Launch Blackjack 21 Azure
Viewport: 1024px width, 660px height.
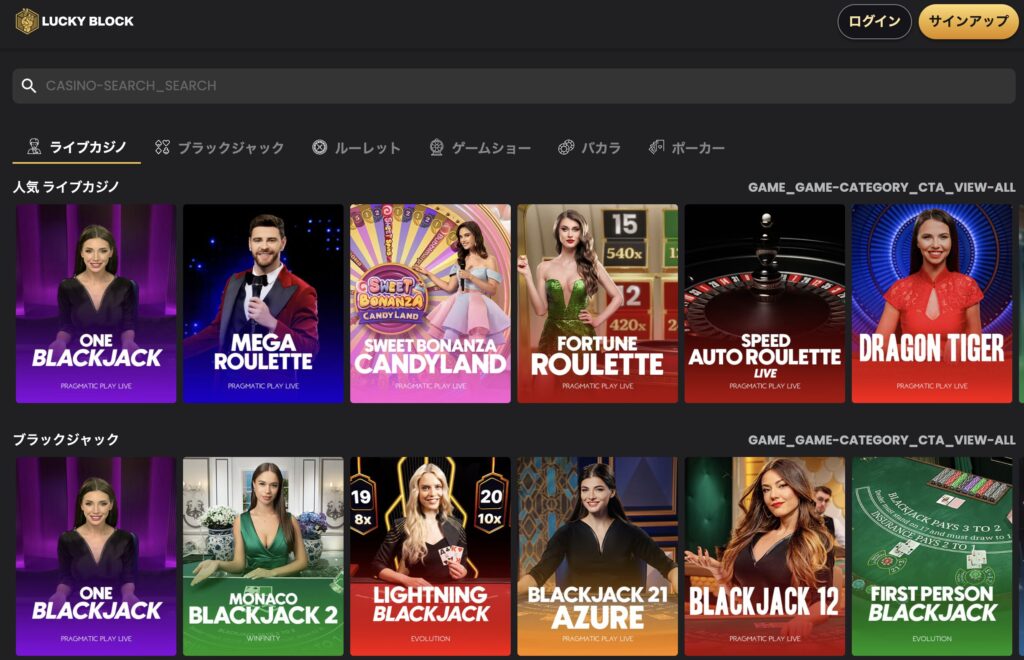tap(598, 556)
